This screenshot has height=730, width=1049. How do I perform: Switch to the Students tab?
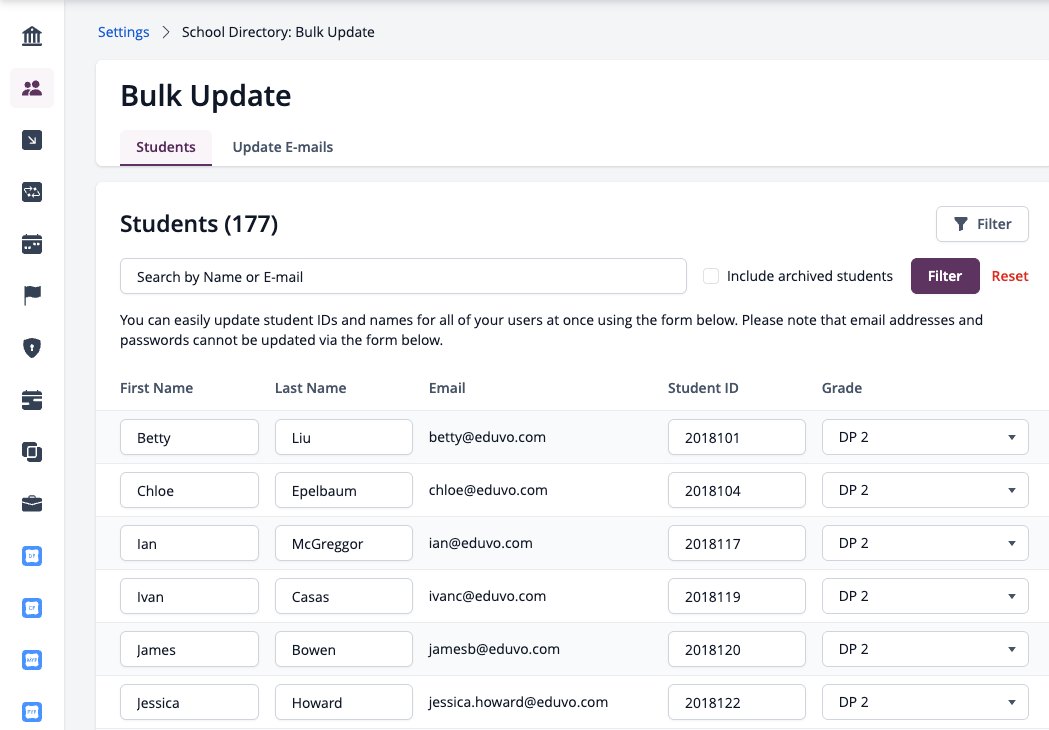[166, 147]
